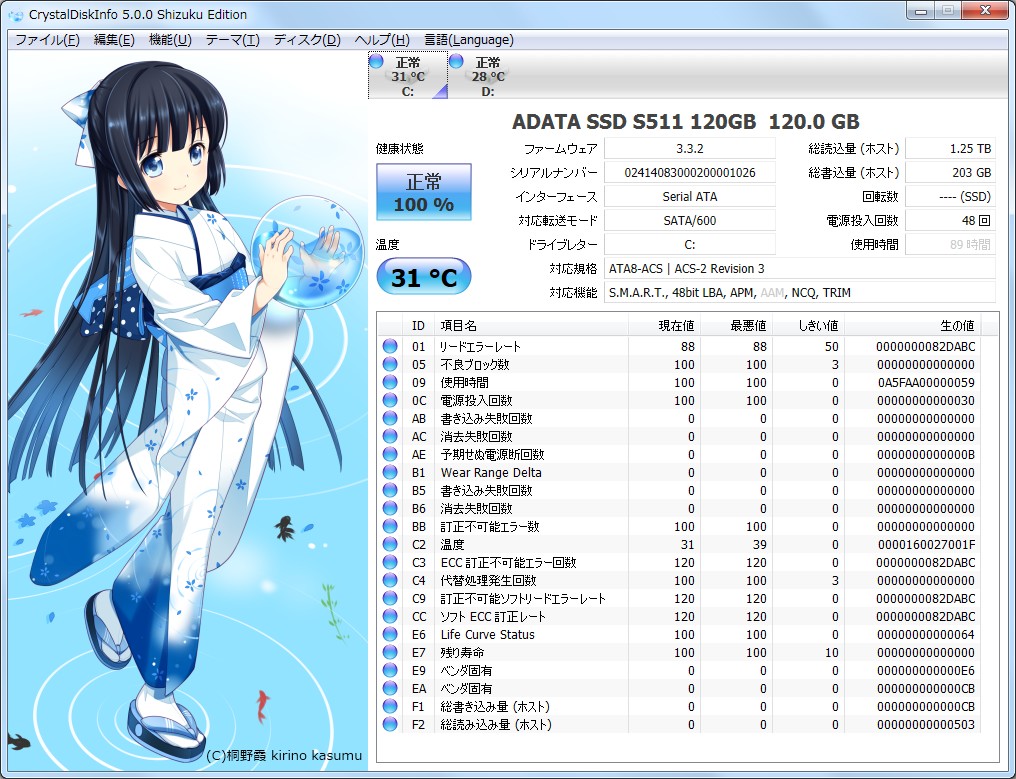Click the 31°C temperature button
Viewport: 1016px width, 779px height.
point(423,276)
